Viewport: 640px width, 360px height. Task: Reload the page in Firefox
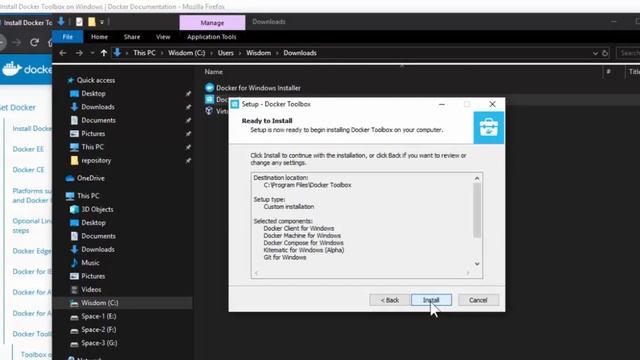(34, 42)
